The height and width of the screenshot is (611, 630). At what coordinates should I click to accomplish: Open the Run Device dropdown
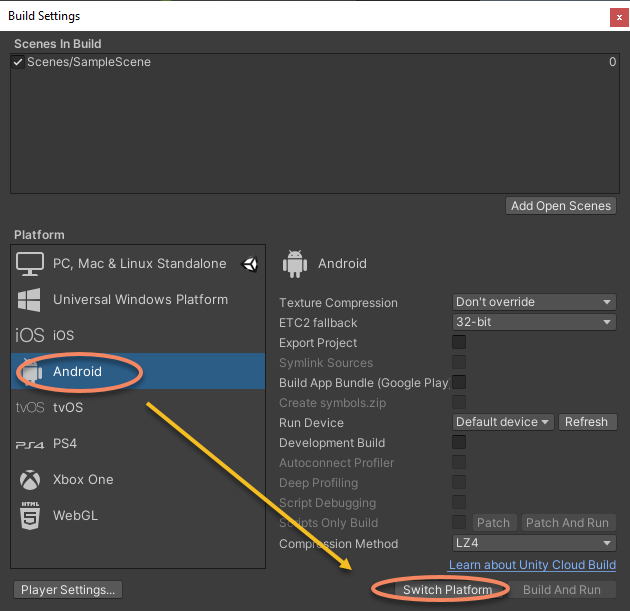pyautogui.click(x=504, y=422)
